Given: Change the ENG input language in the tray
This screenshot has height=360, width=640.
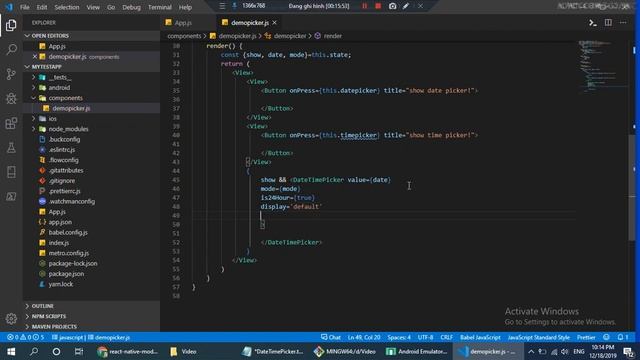Looking at the screenshot, I should pos(578,351).
